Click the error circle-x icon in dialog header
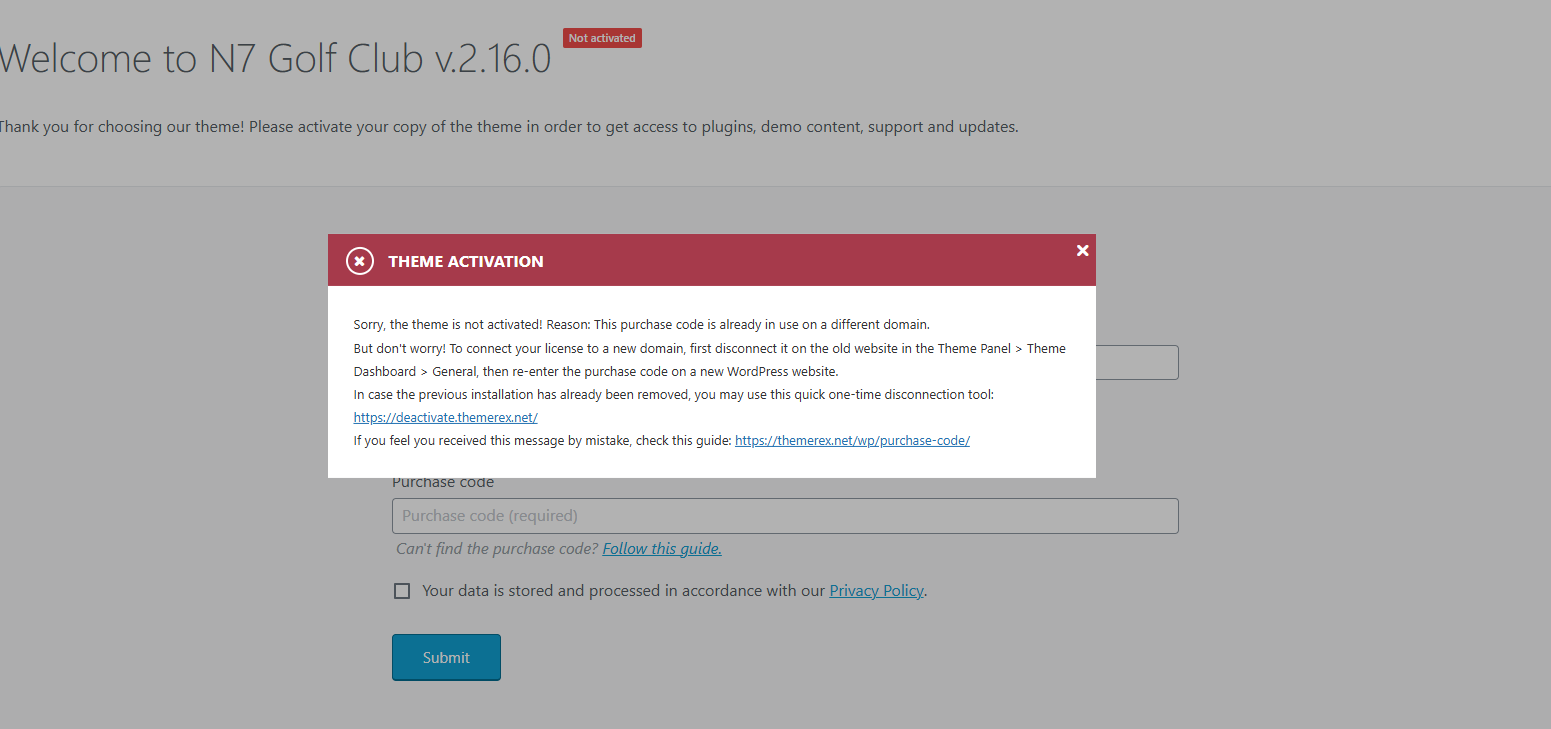 coord(360,261)
